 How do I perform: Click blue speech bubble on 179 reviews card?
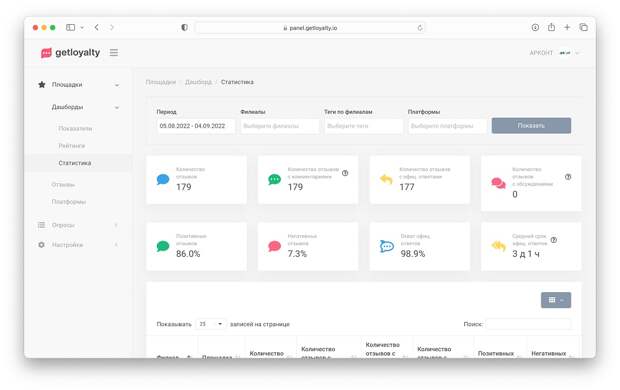click(x=163, y=180)
